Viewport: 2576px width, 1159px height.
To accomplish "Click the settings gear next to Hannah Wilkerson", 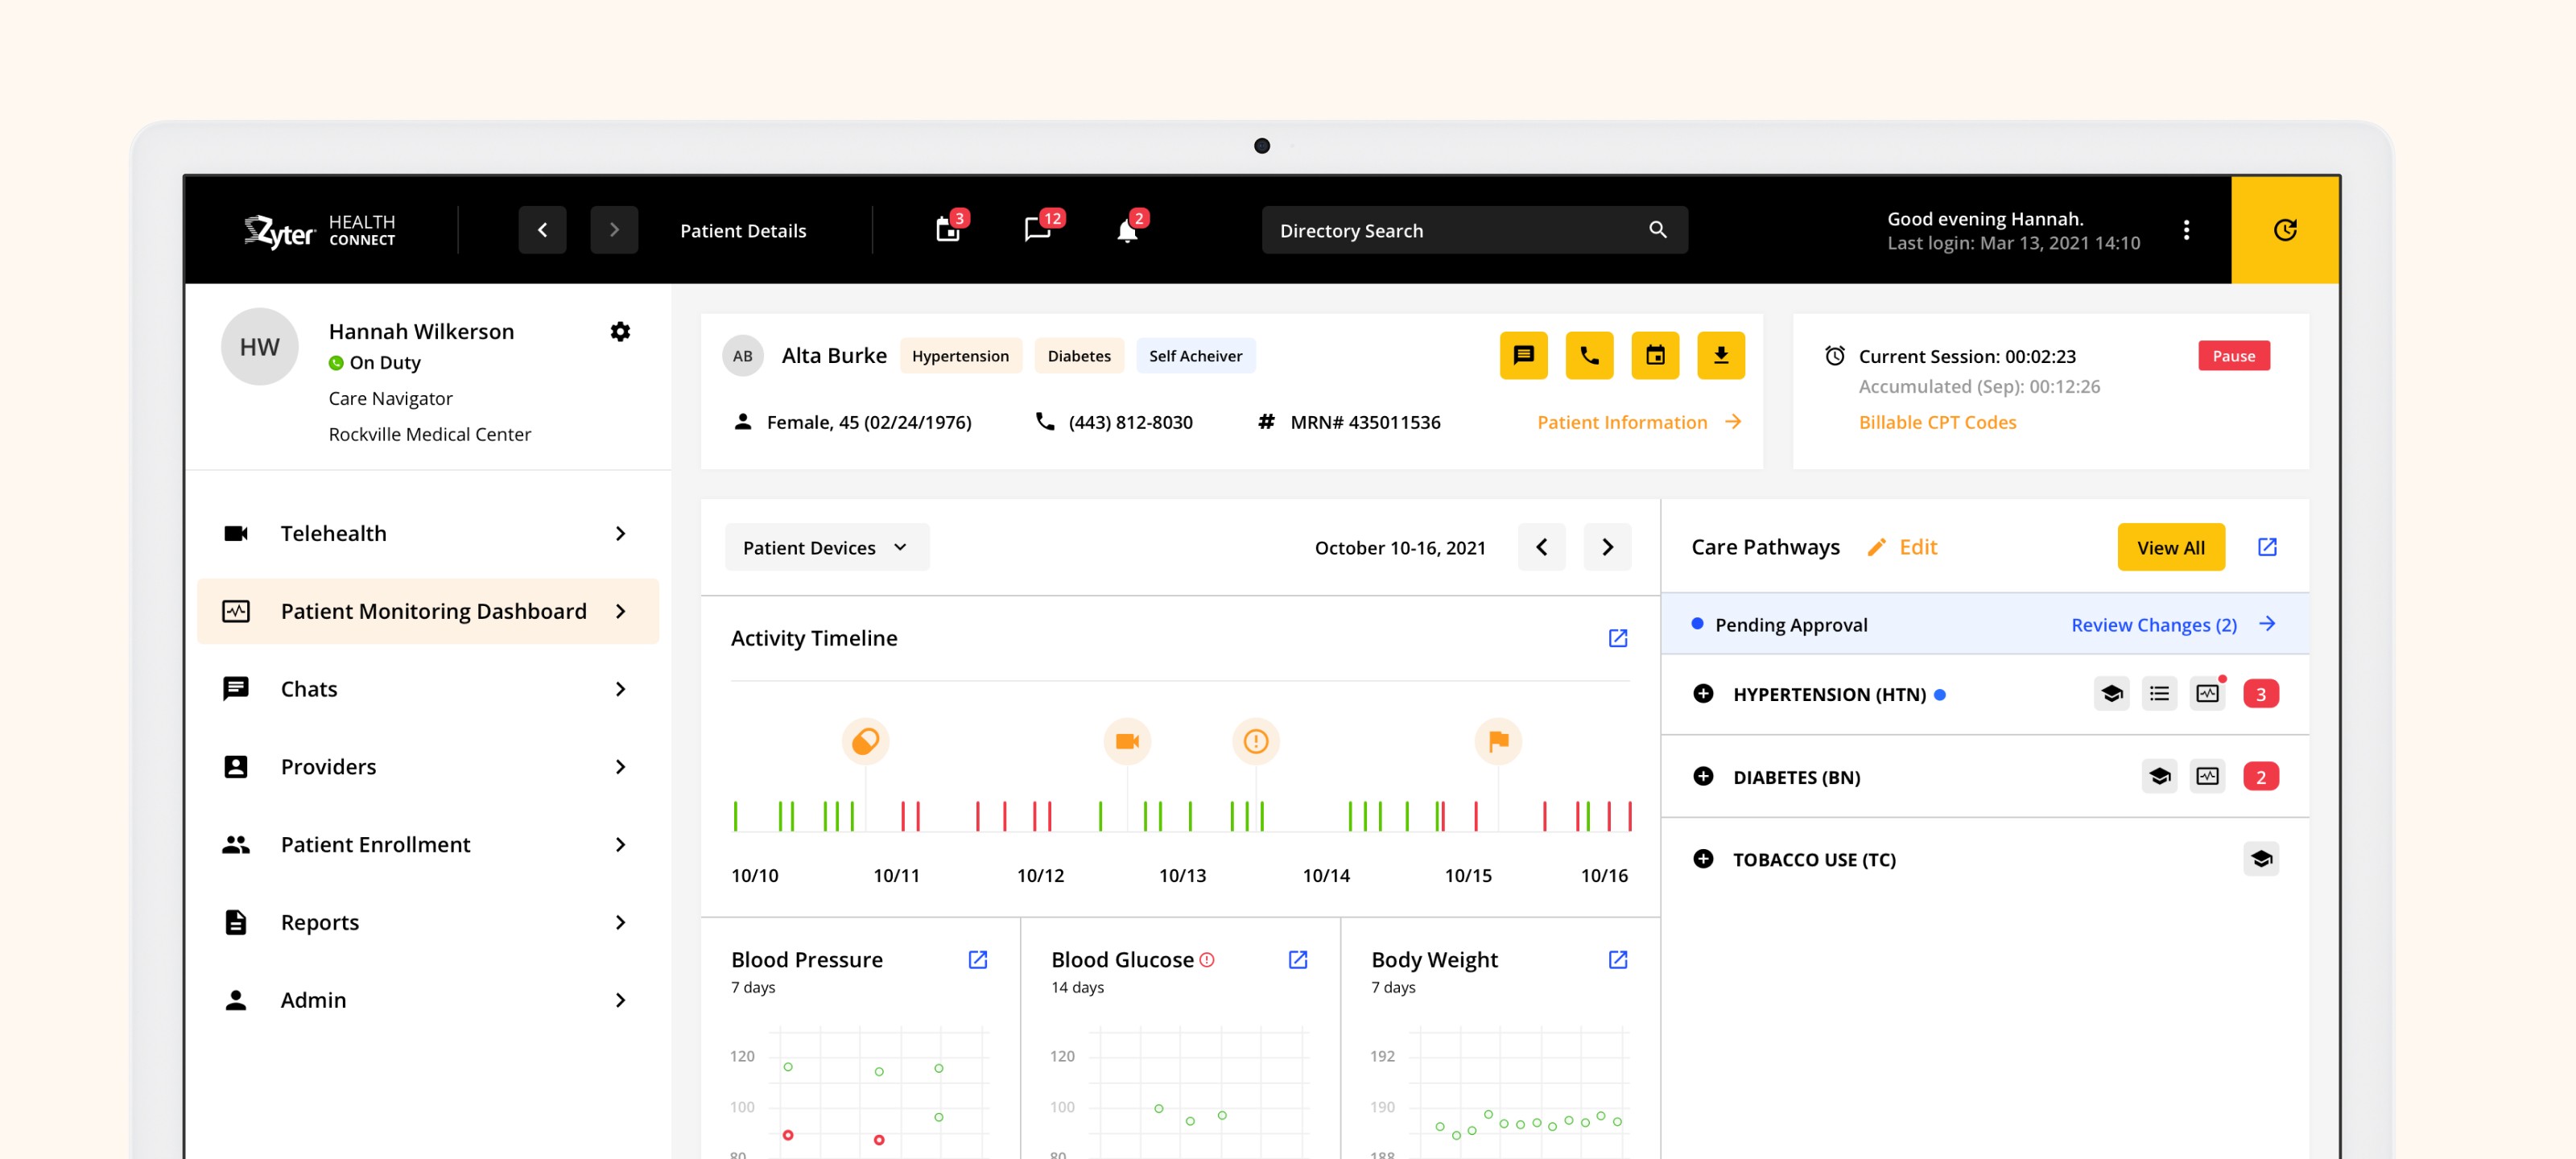I will (620, 331).
